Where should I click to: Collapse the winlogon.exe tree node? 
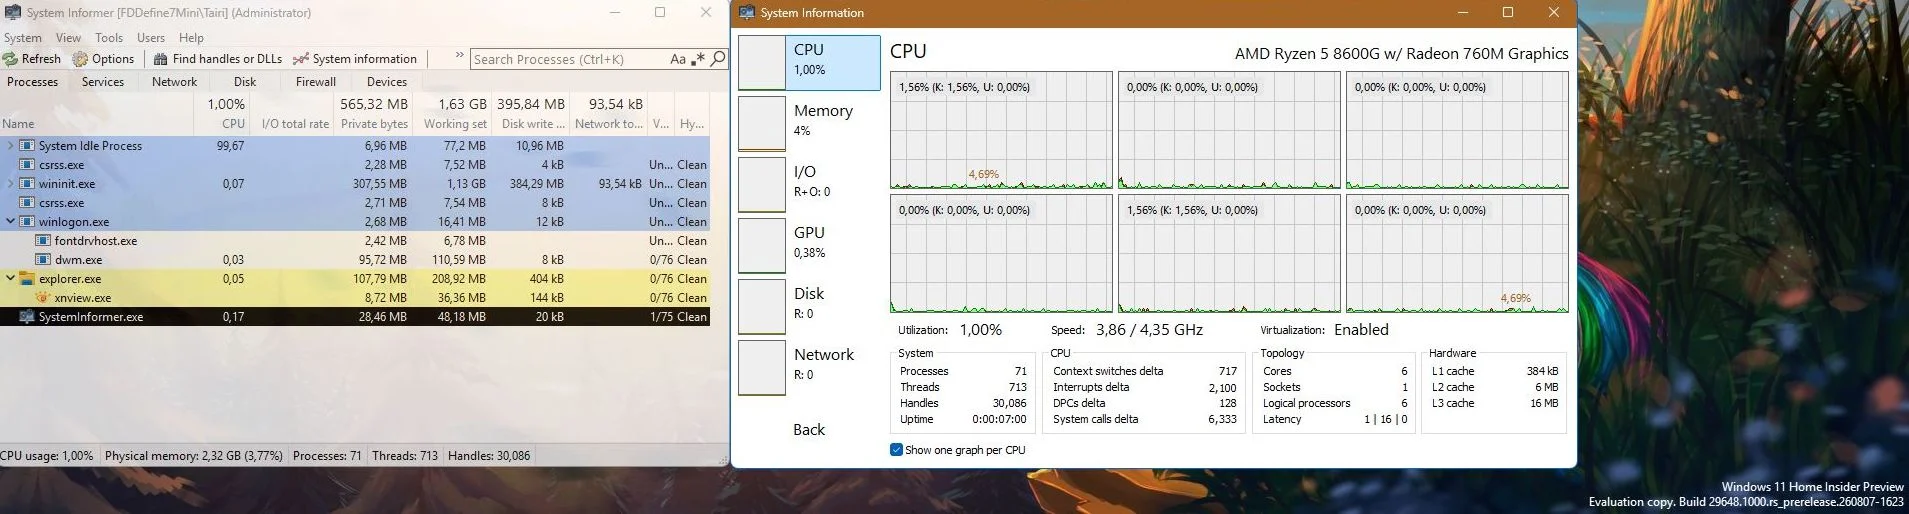coord(11,222)
